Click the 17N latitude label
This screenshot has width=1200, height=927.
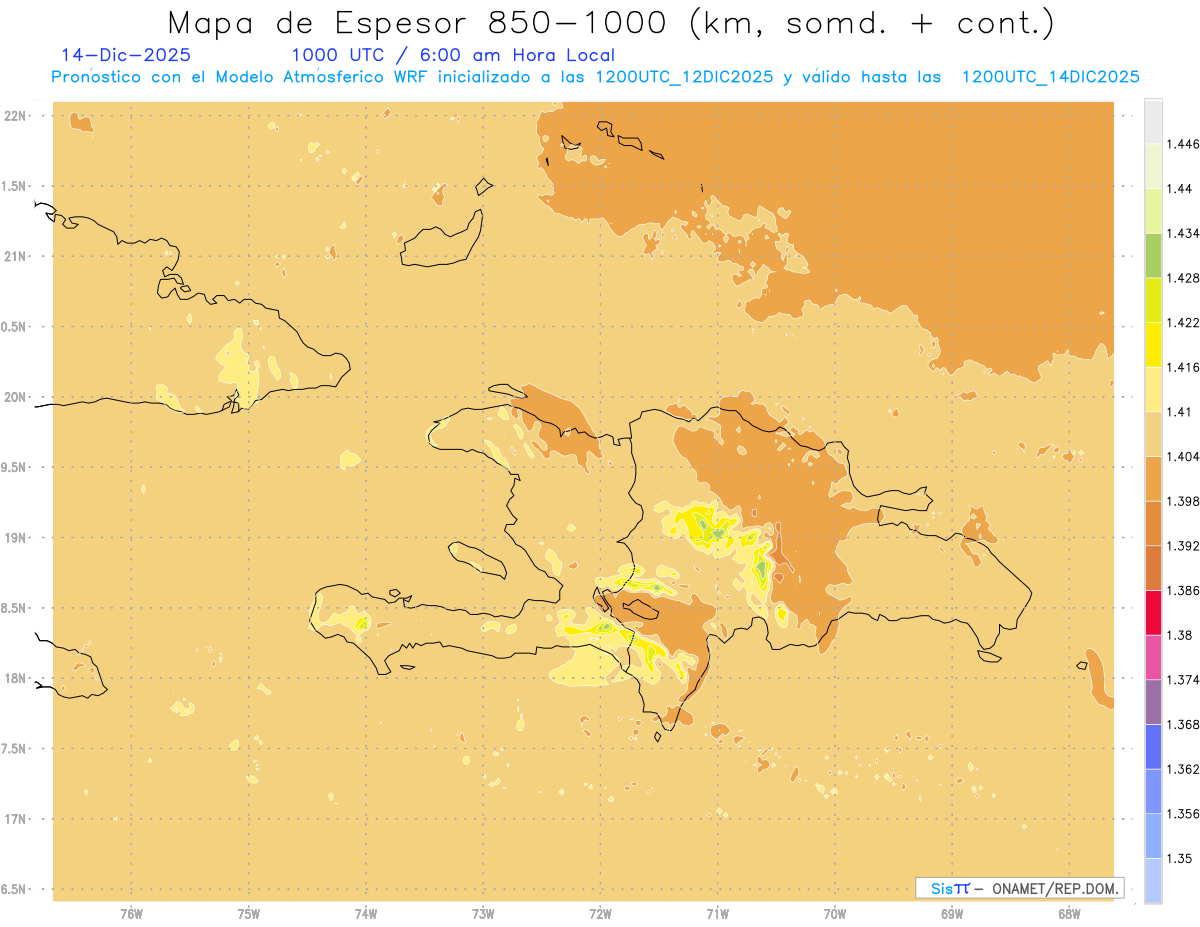click(x=17, y=819)
